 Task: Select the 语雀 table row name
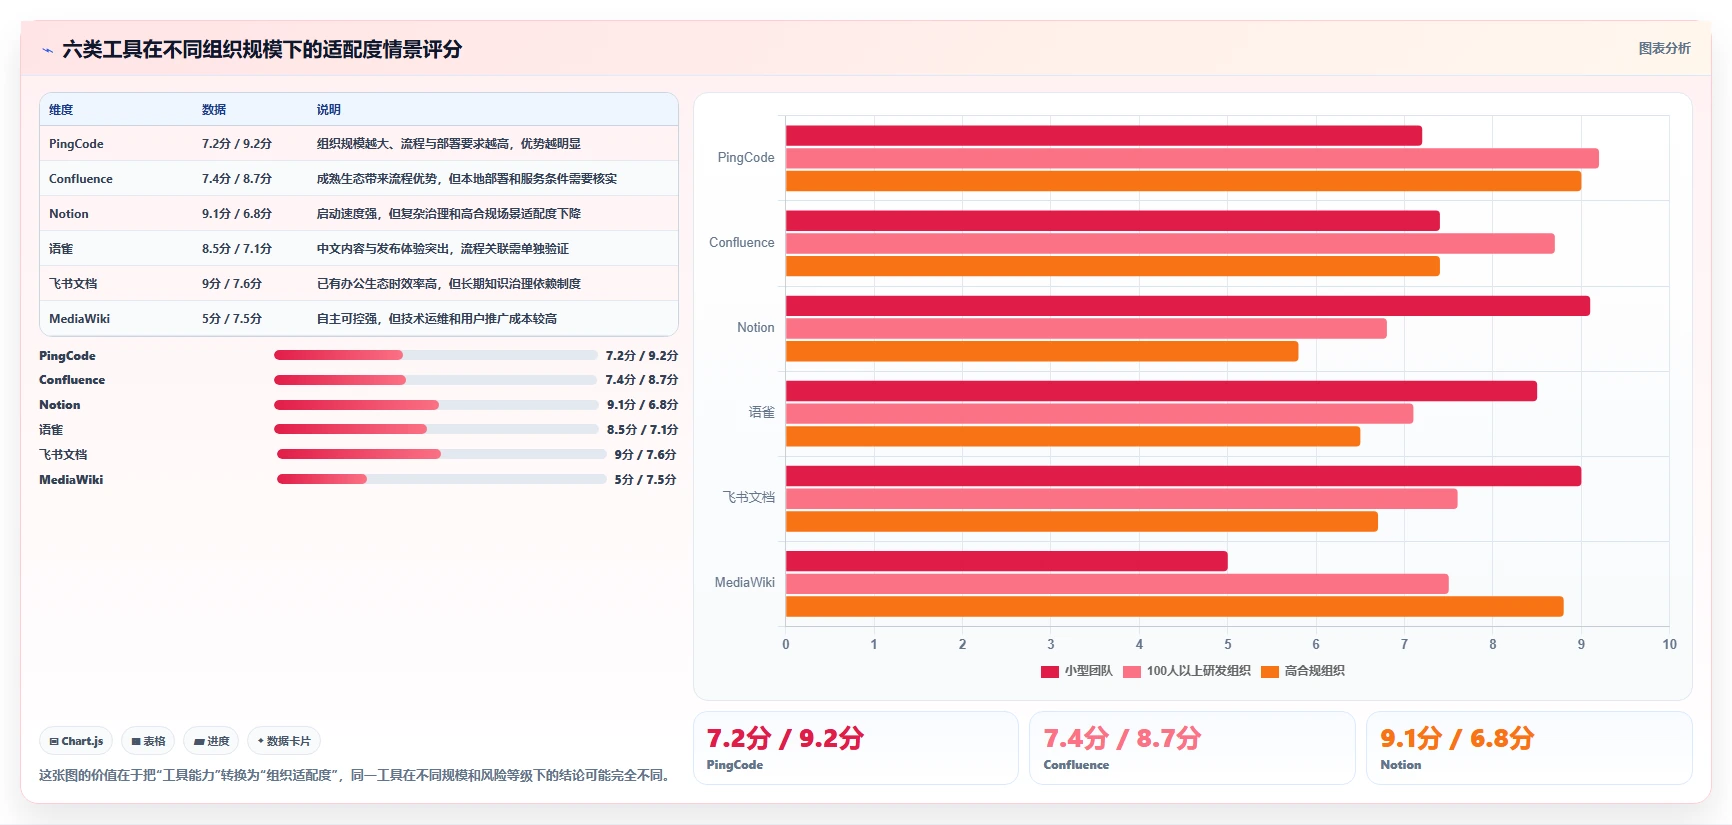[61, 249]
